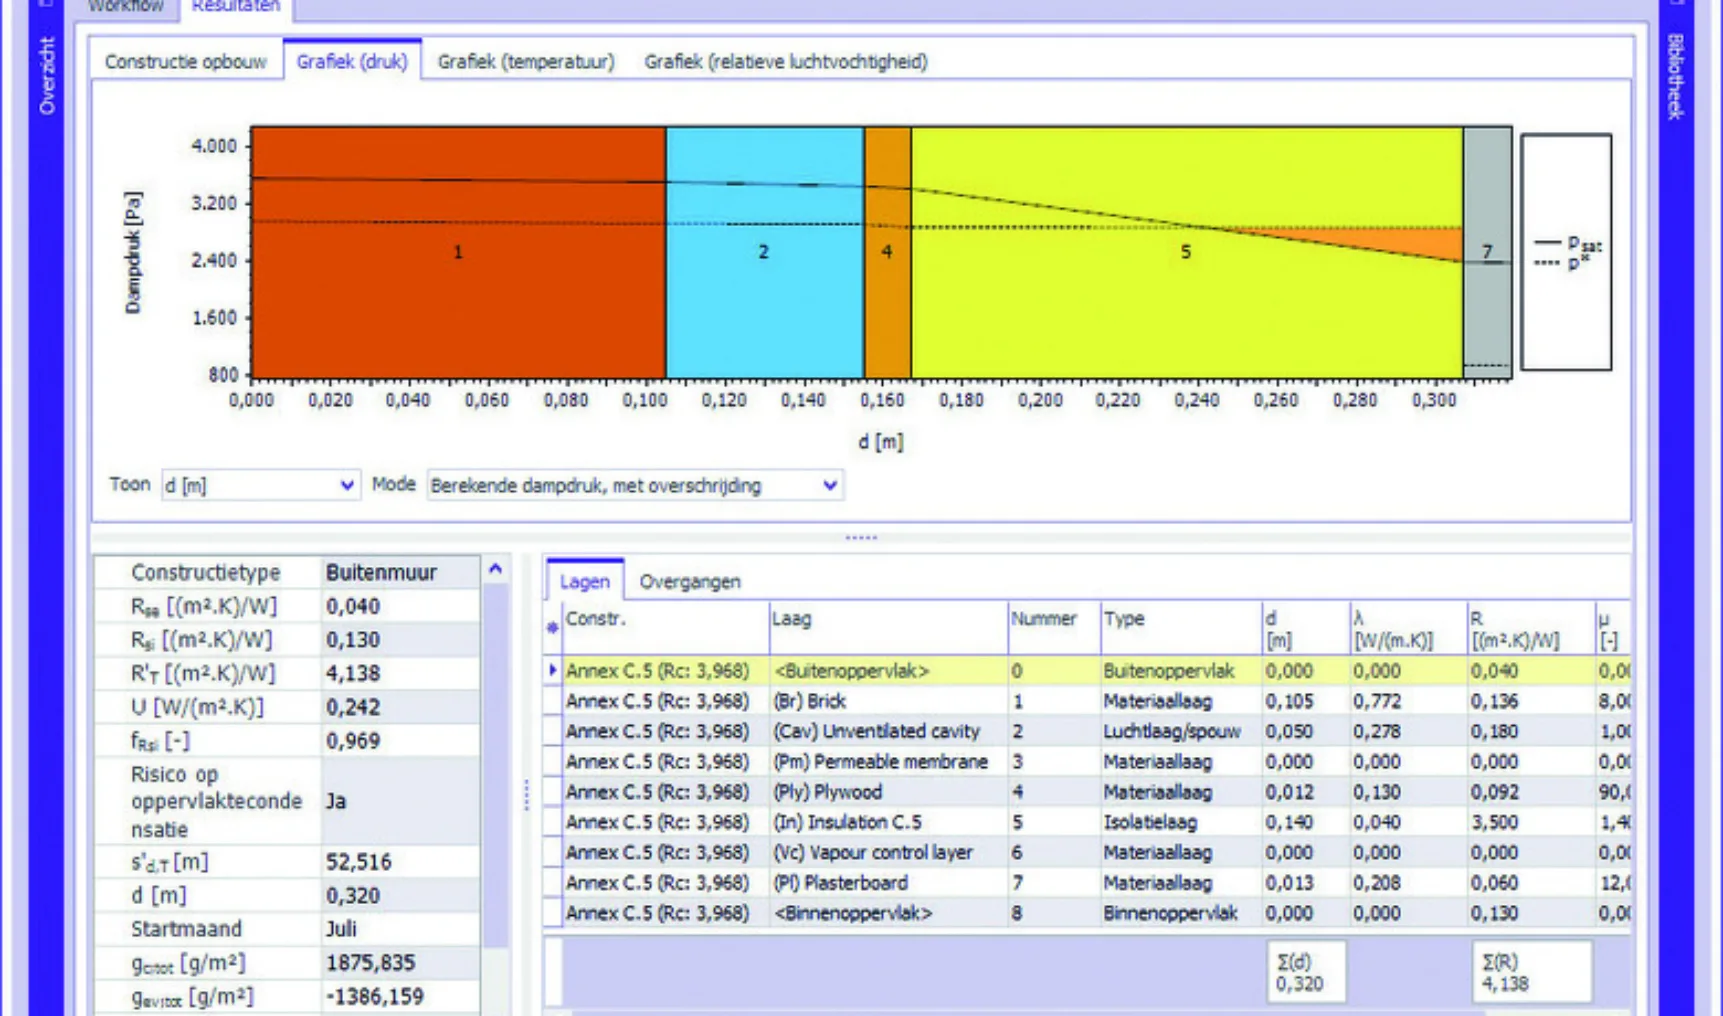Open the Bibliotheek side panel
1723x1016 pixels.
pos(1676,76)
